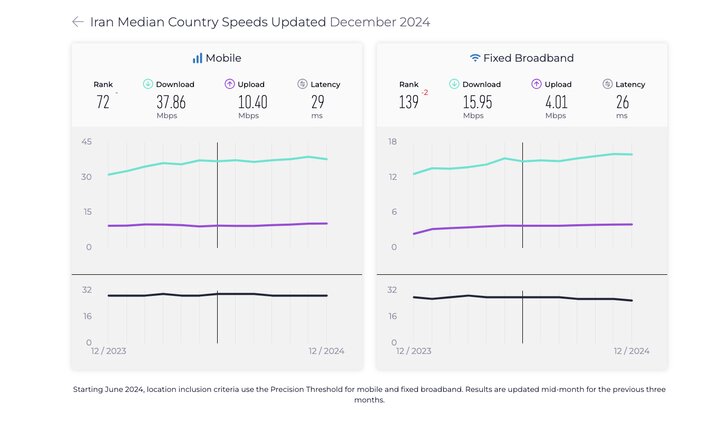The height and width of the screenshot is (422, 720).
Task: Click the vertical marker in Fixed Broadband chart
Action: coord(522,200)
